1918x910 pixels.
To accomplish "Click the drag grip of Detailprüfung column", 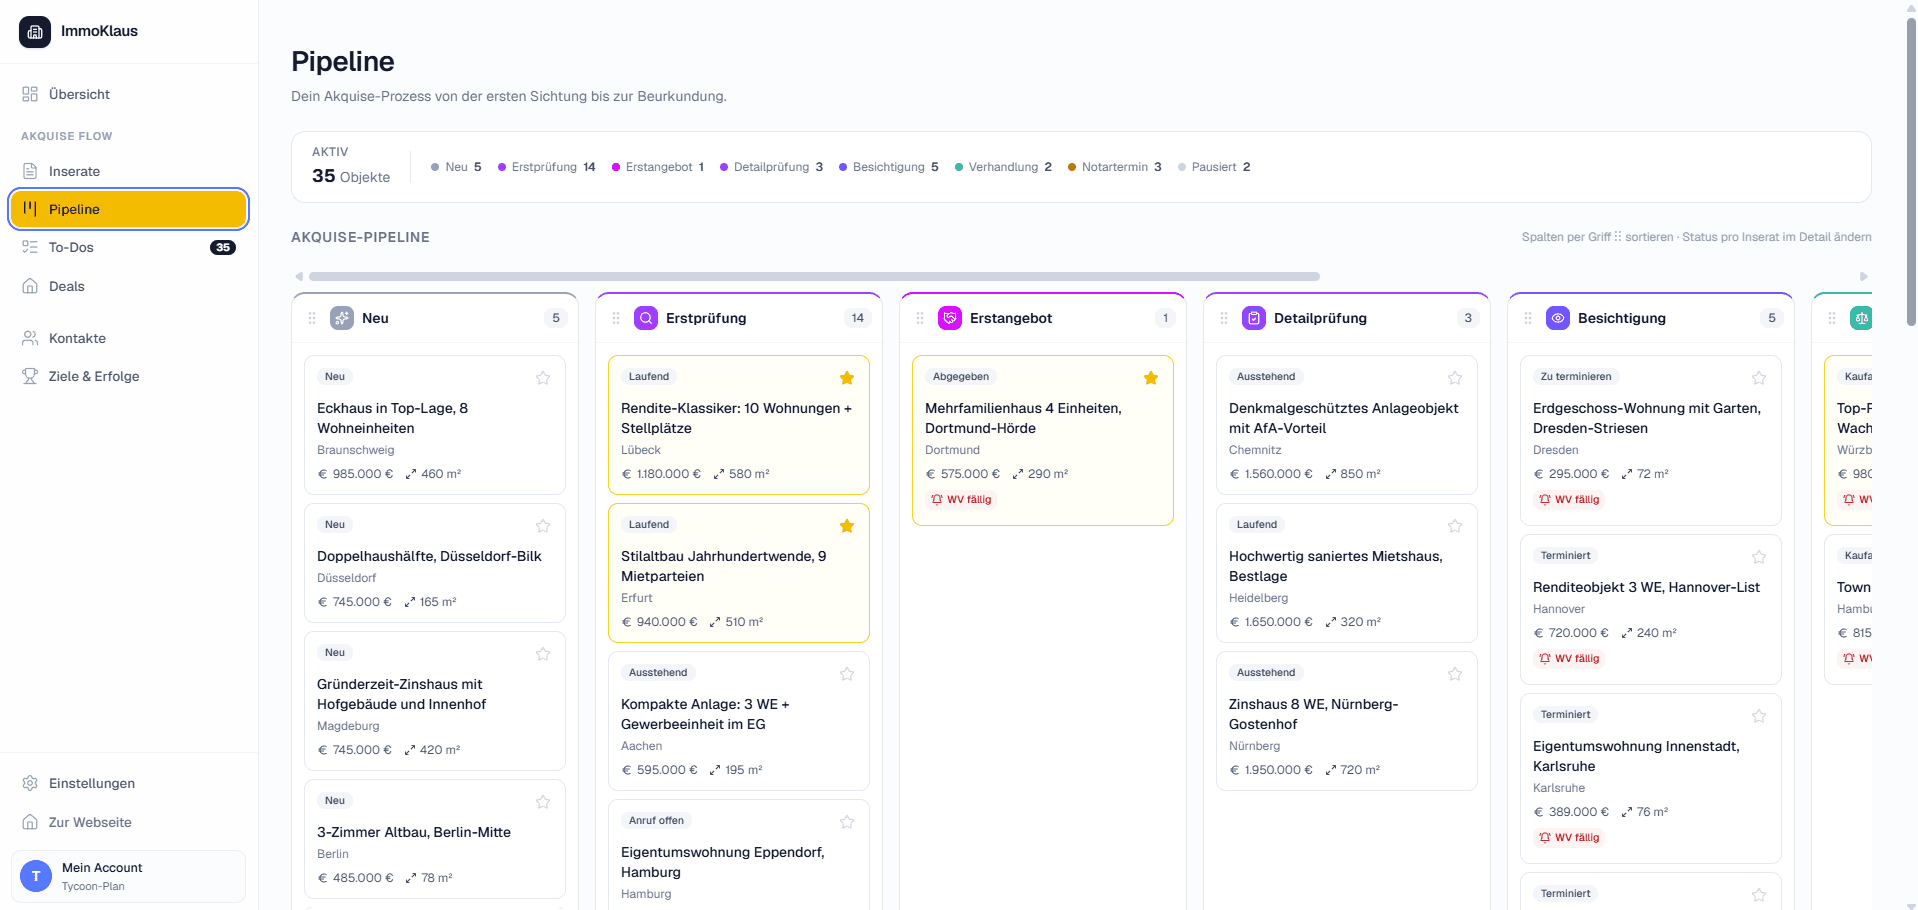I will pyautogui.click(x=1224, y=318).
